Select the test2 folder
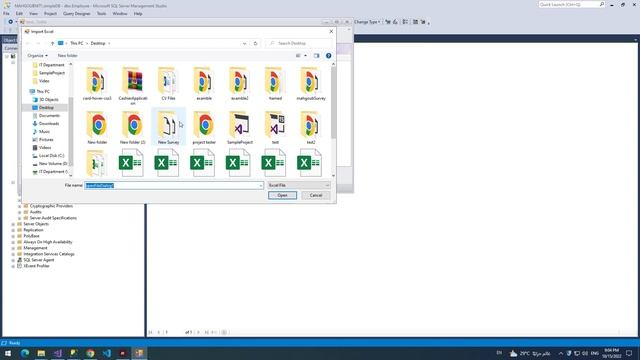Image resolution: width=640 pixels, height=360 pixels. (311, 127)
